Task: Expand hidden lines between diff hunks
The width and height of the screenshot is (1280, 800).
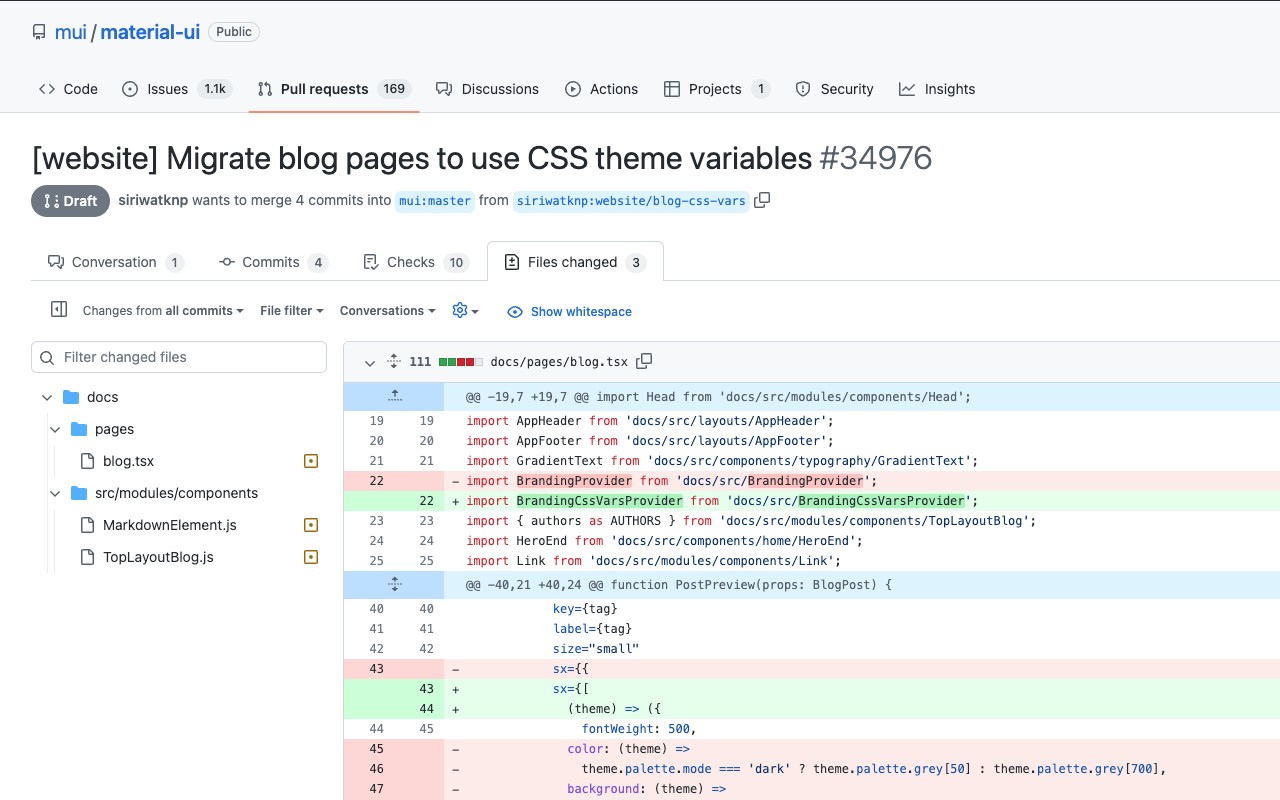Action: (394, 584)
